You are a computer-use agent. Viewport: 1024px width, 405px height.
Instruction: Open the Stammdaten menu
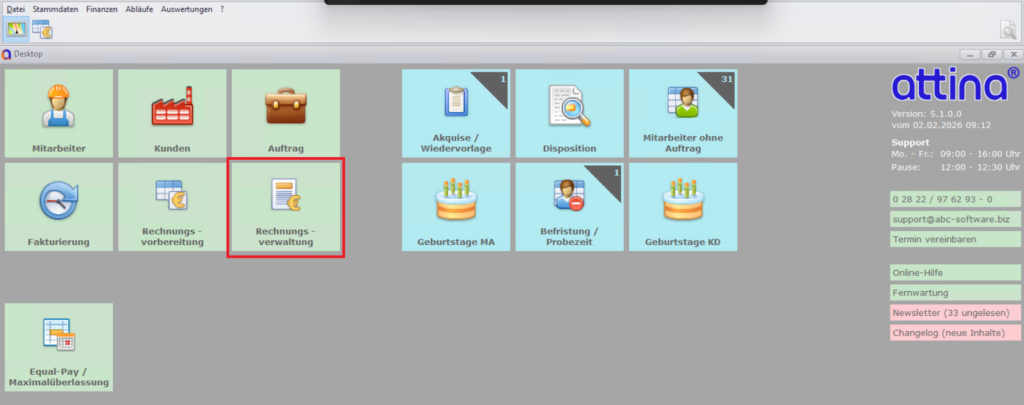click(56, 9)
